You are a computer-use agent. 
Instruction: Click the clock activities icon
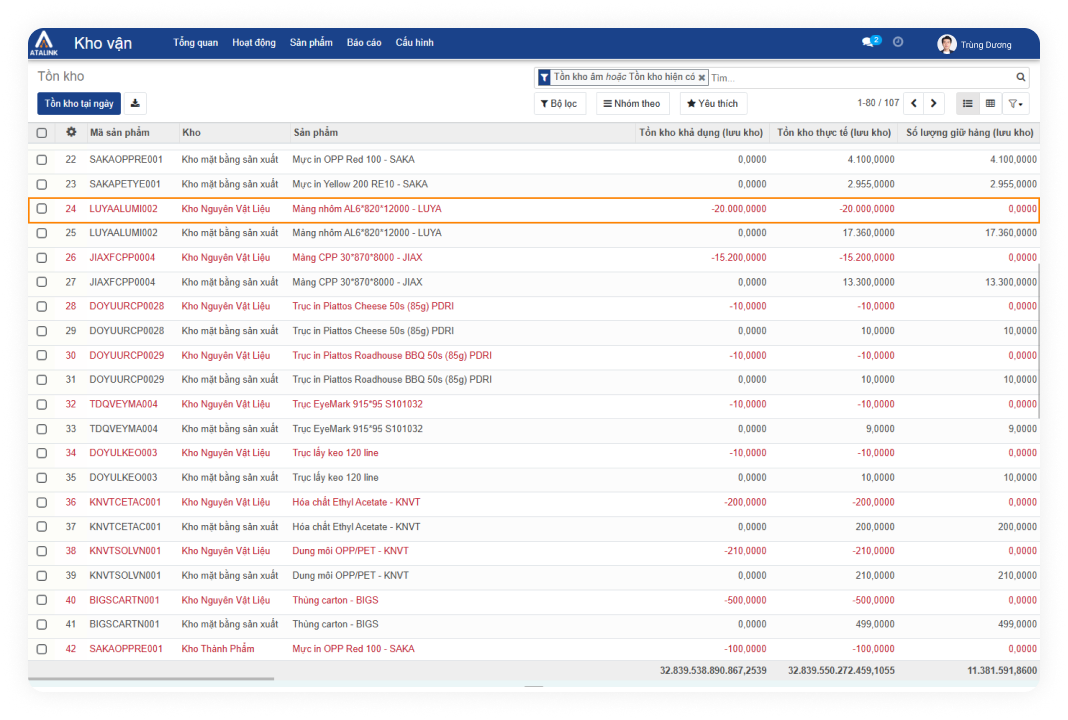(x=898, y=42)
